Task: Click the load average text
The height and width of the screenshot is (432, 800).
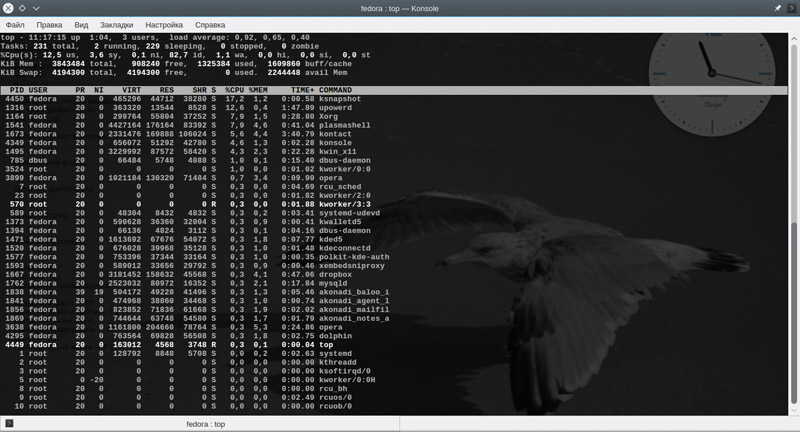Action: click(x=240, y=37)
